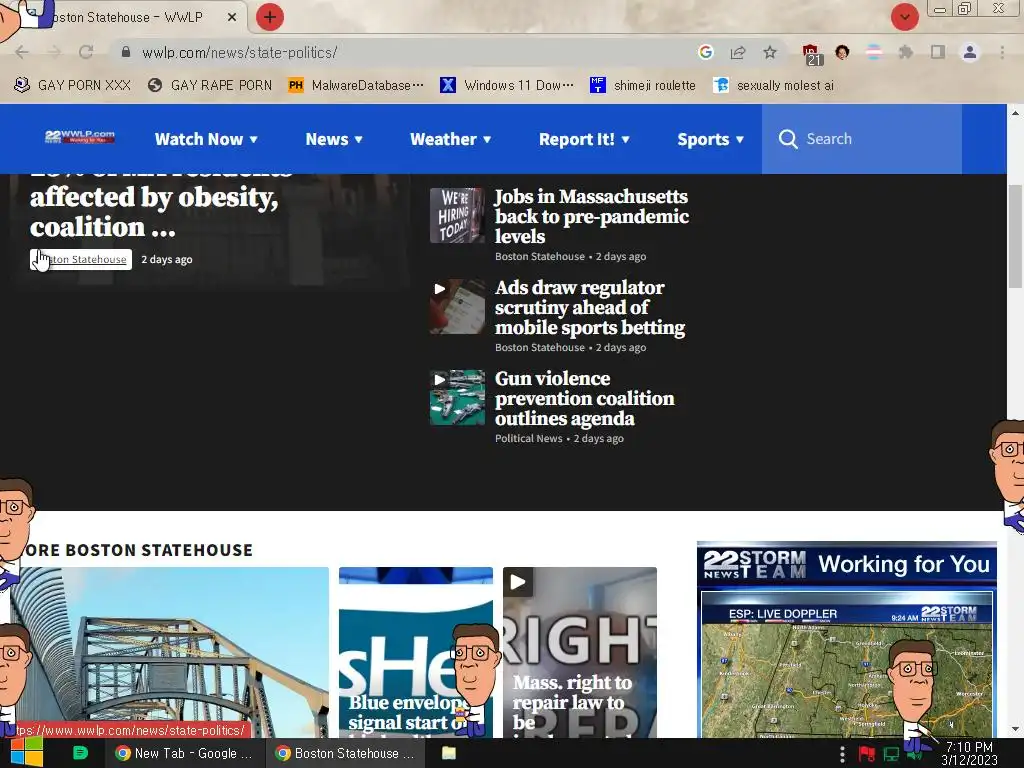
Task: Open the Windows Start button
Action: [x=27, y=753]
